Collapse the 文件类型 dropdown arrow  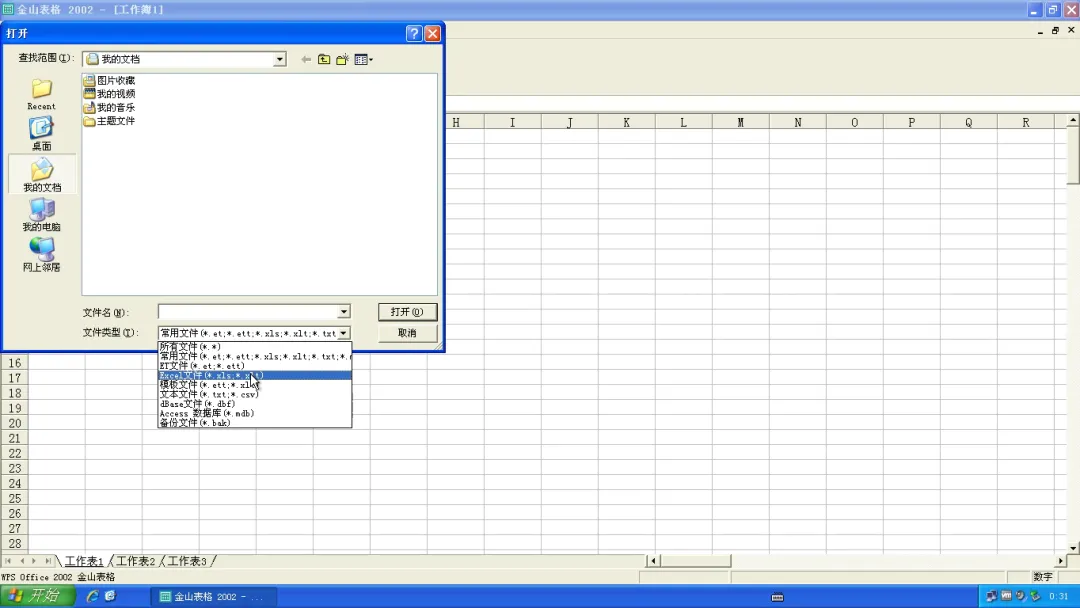point(343,333)
